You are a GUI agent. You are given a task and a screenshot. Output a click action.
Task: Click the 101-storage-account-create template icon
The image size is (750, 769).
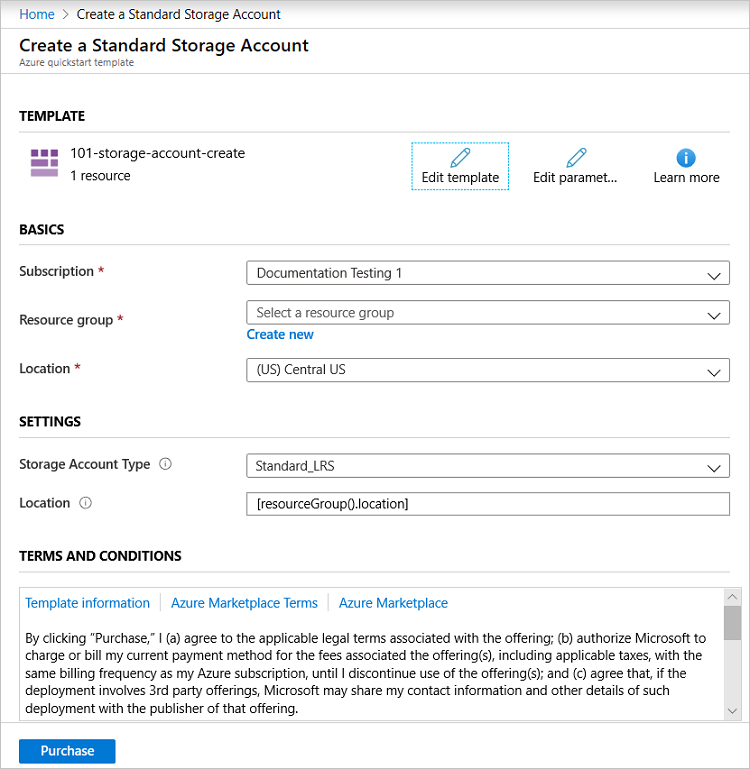pos(44,163)
